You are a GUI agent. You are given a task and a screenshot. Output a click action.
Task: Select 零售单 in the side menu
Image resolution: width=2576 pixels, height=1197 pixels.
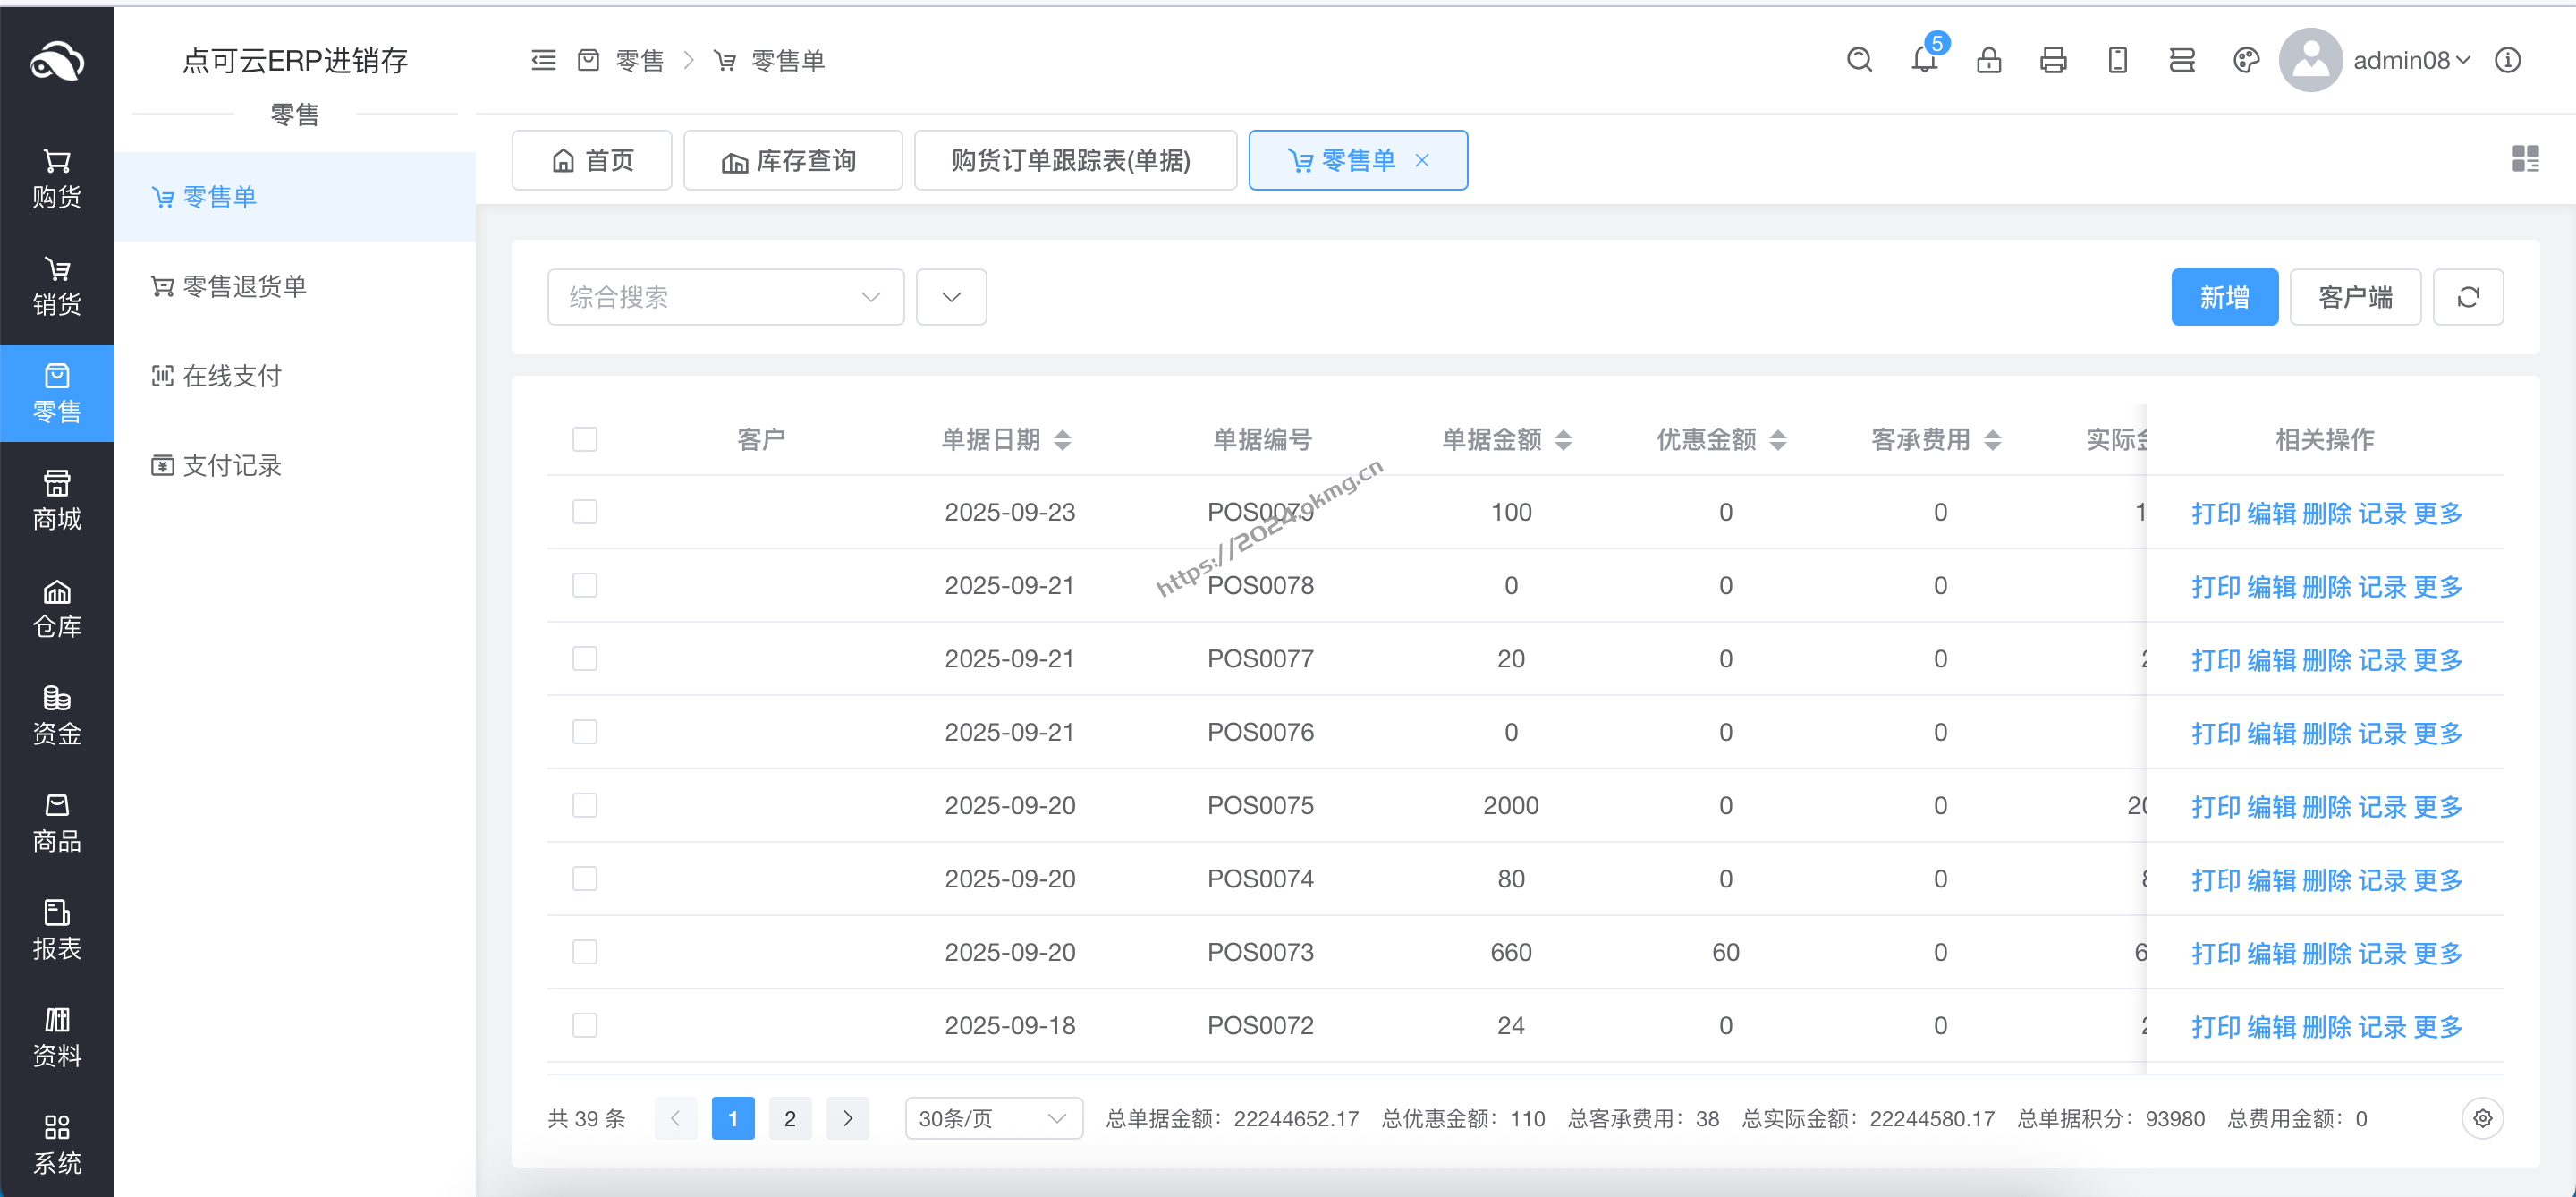click(294, 197)
